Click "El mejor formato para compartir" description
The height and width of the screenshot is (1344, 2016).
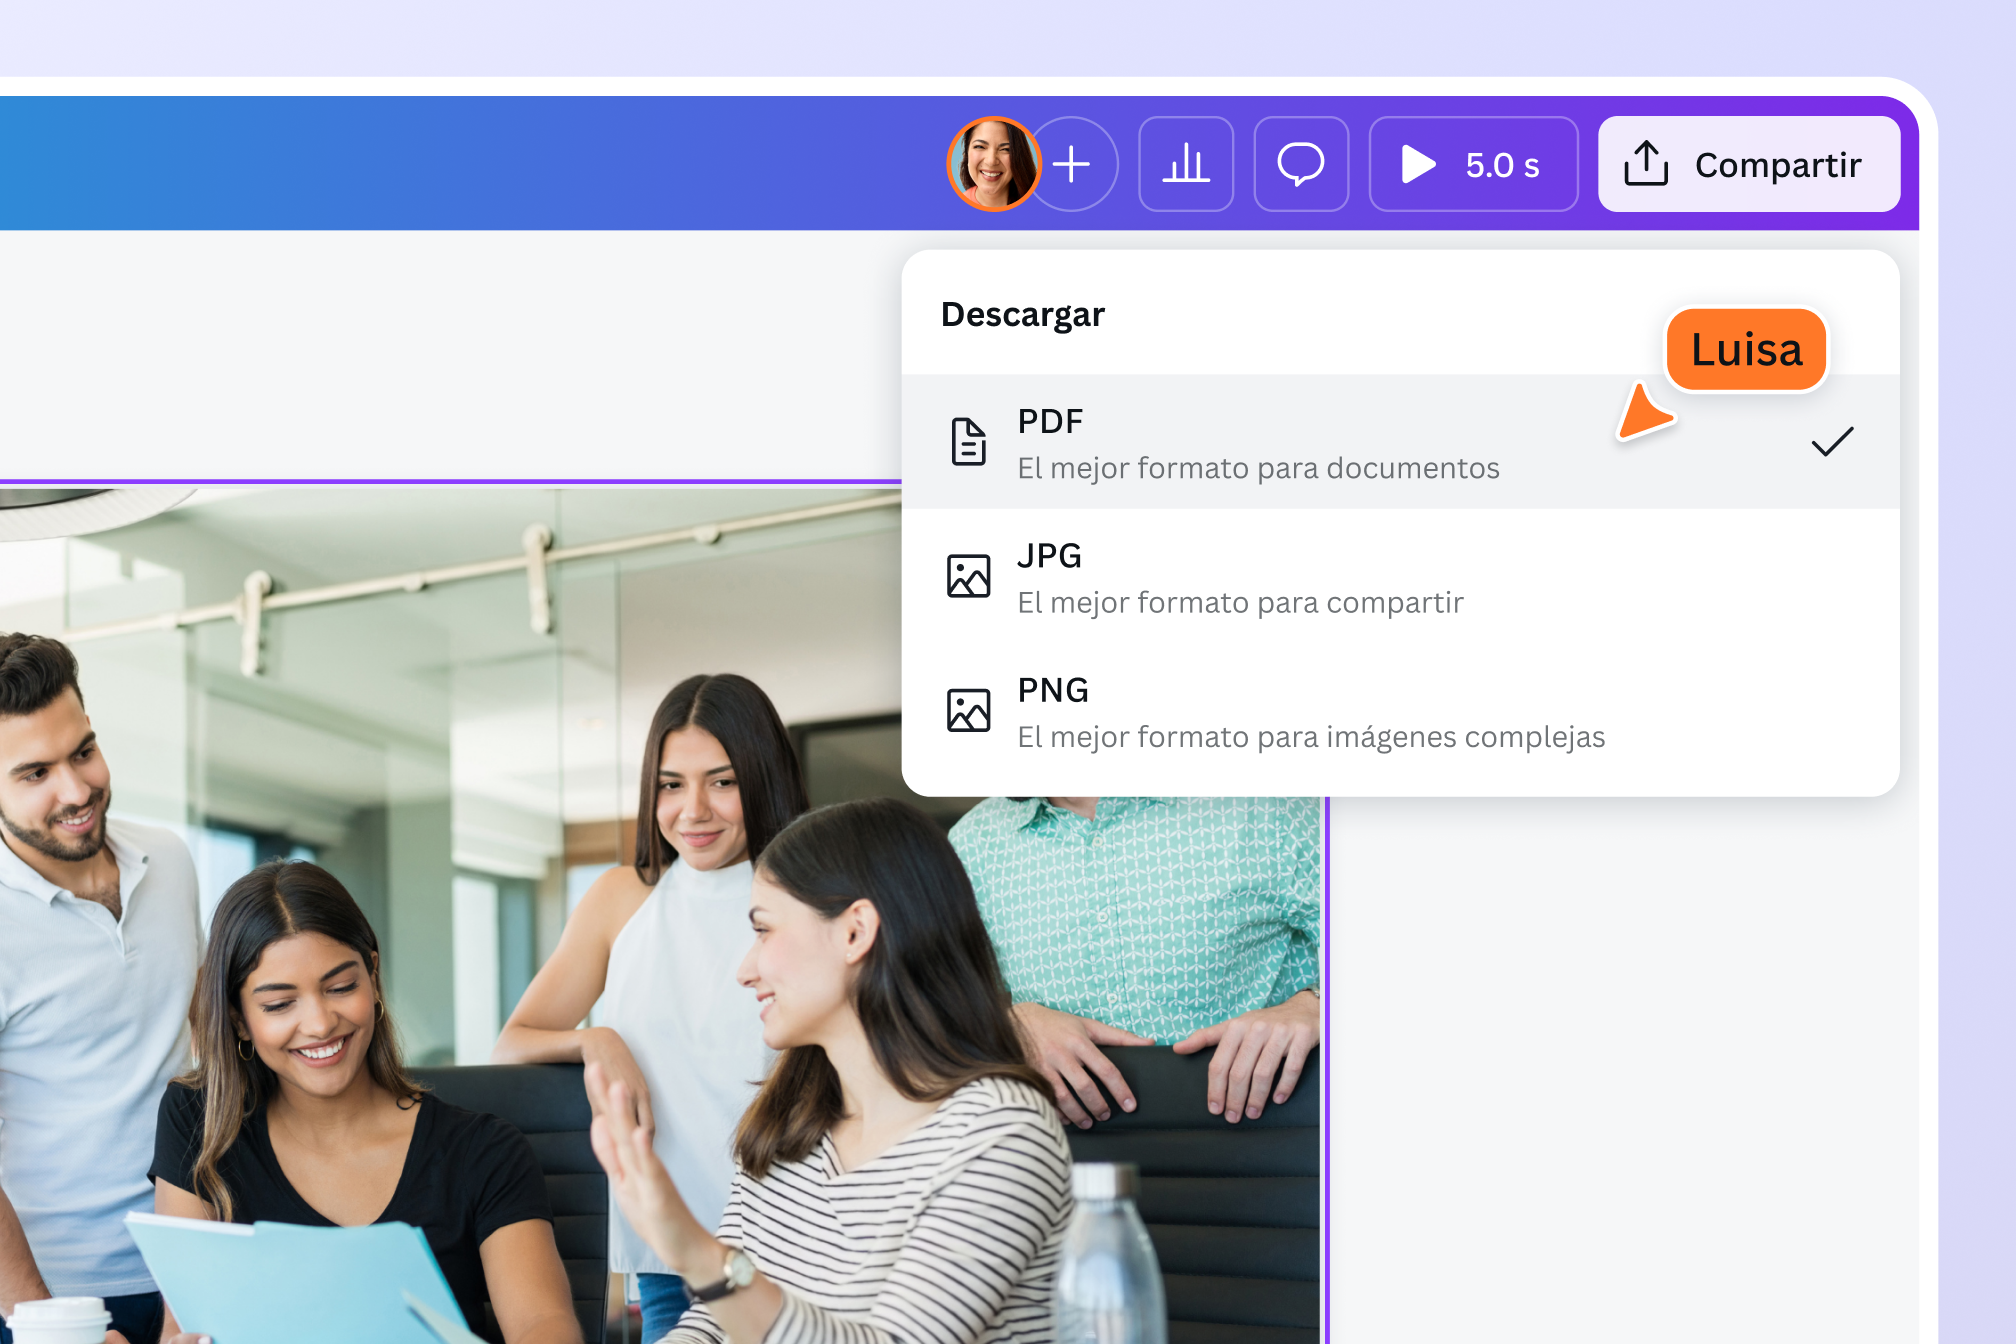pos(1240,603)
